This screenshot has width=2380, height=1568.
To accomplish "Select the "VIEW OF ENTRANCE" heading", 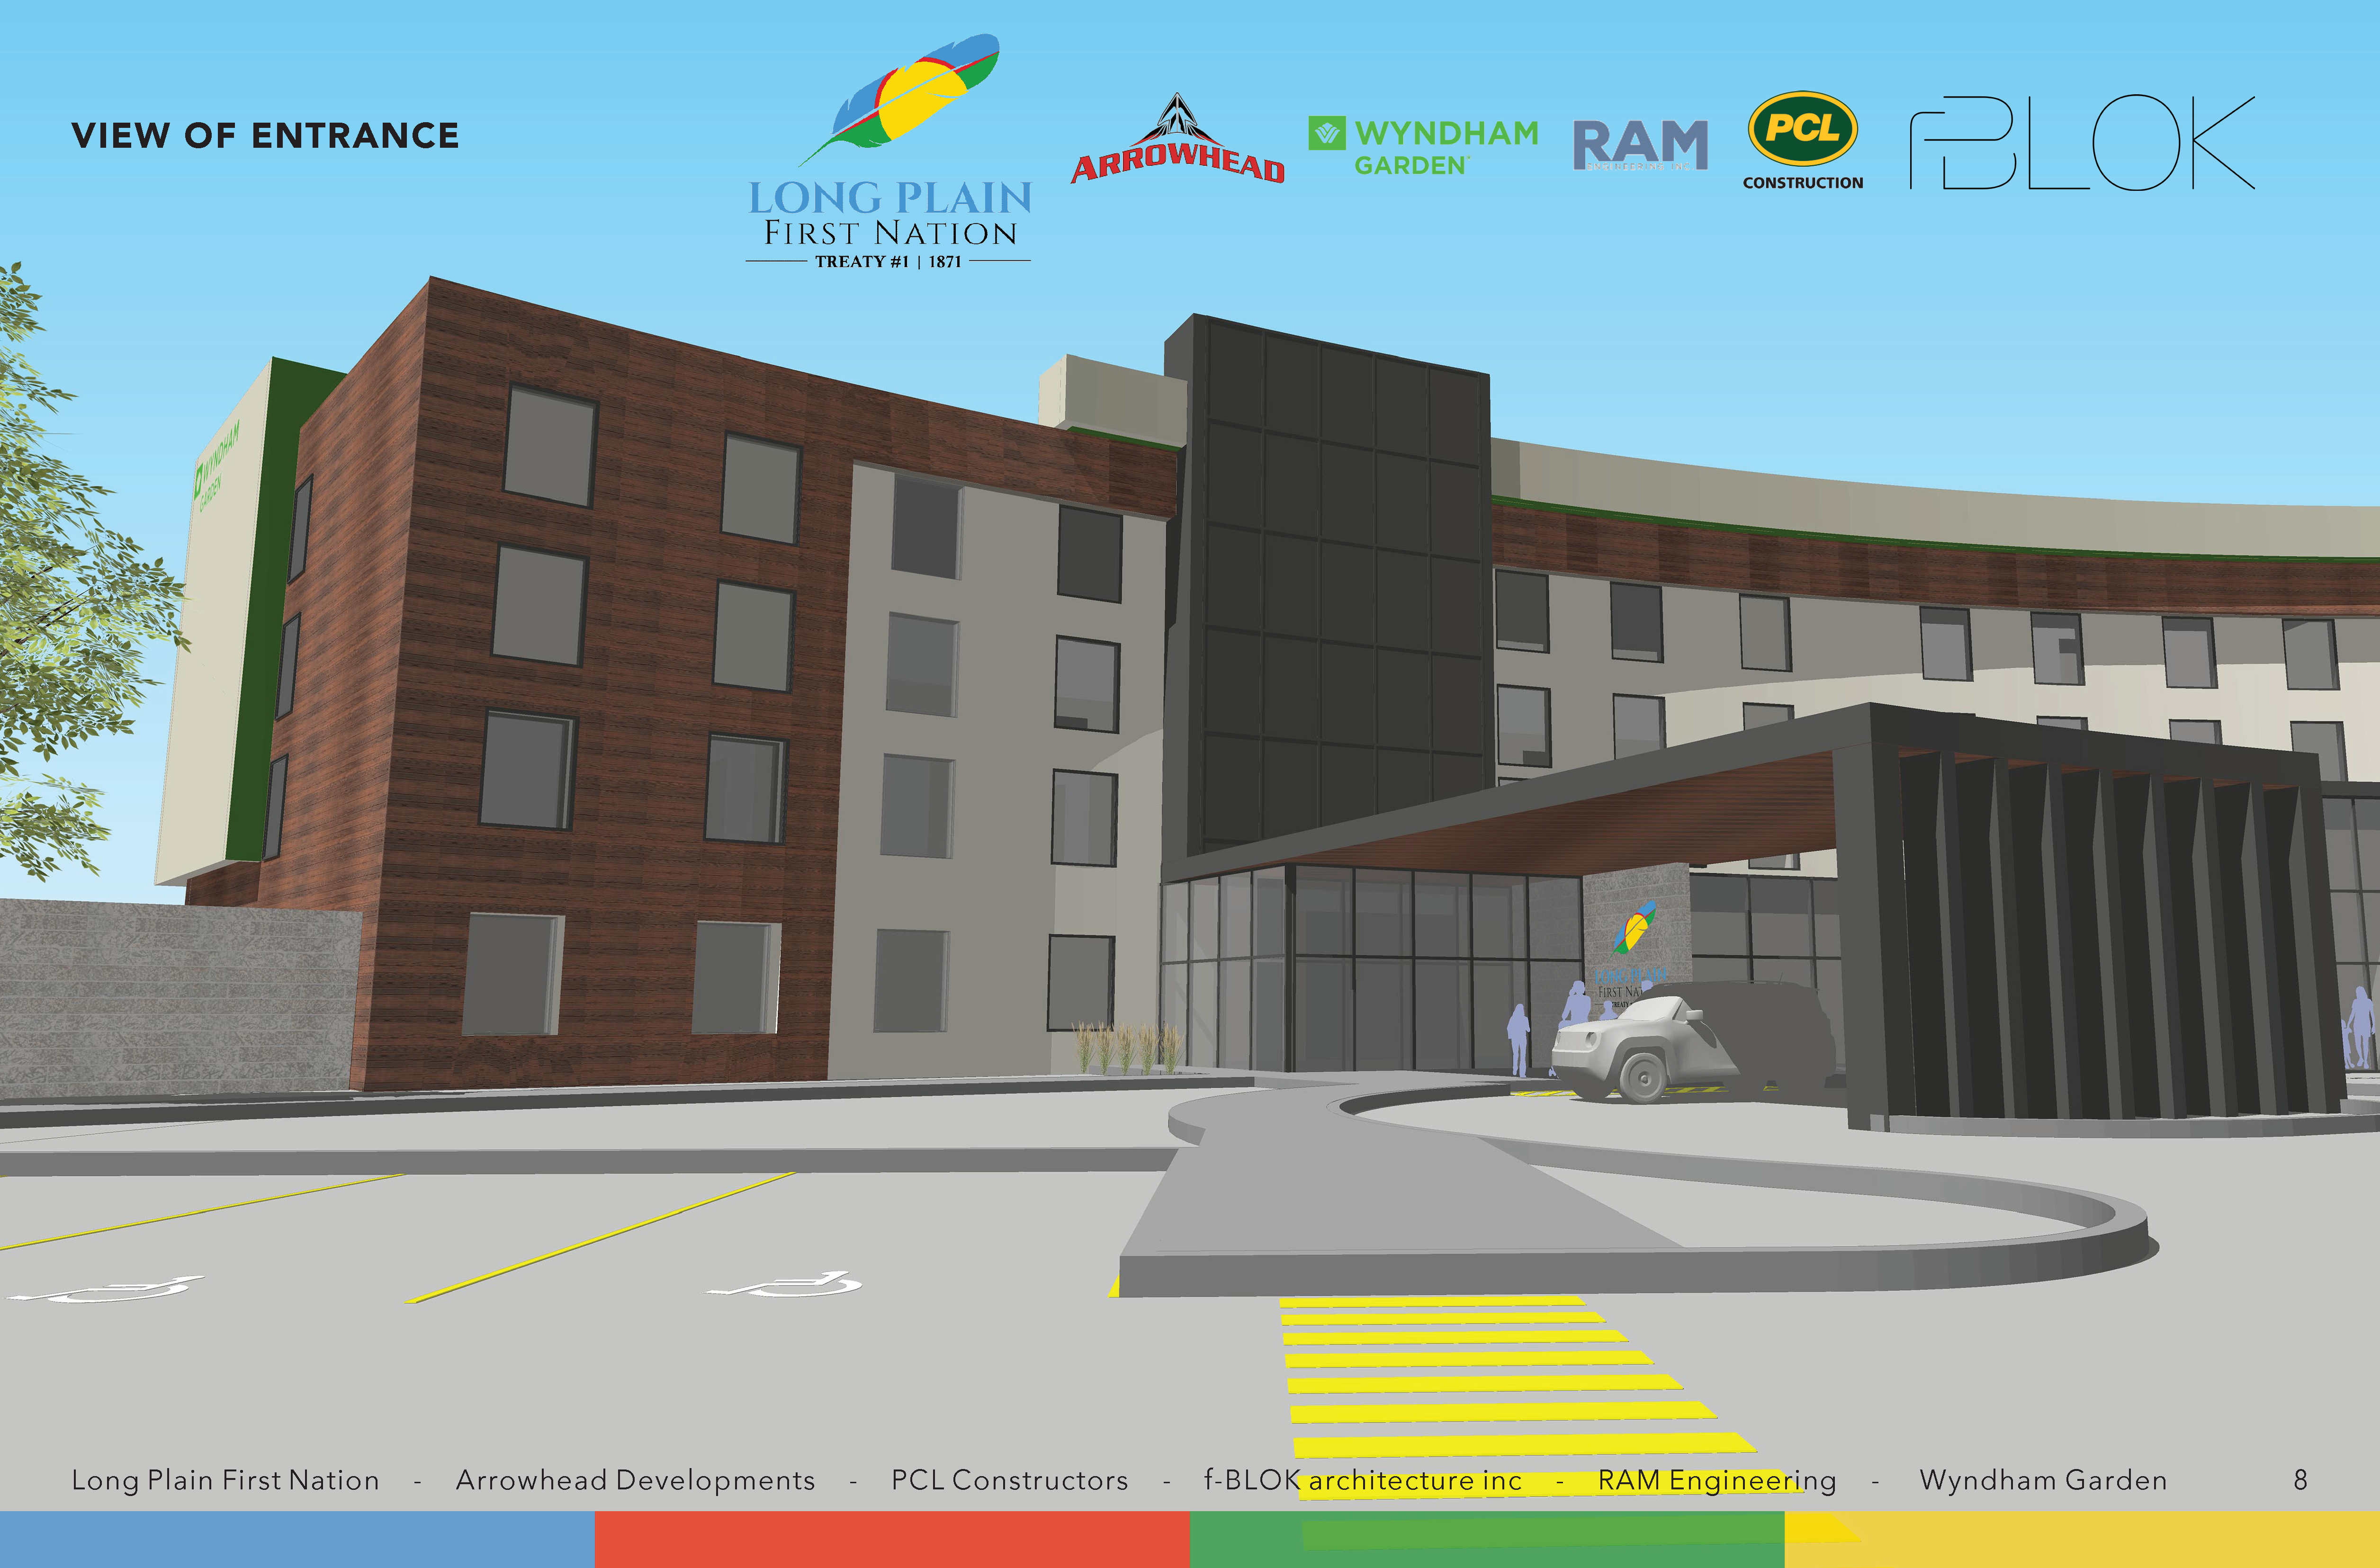I will 265,135.
